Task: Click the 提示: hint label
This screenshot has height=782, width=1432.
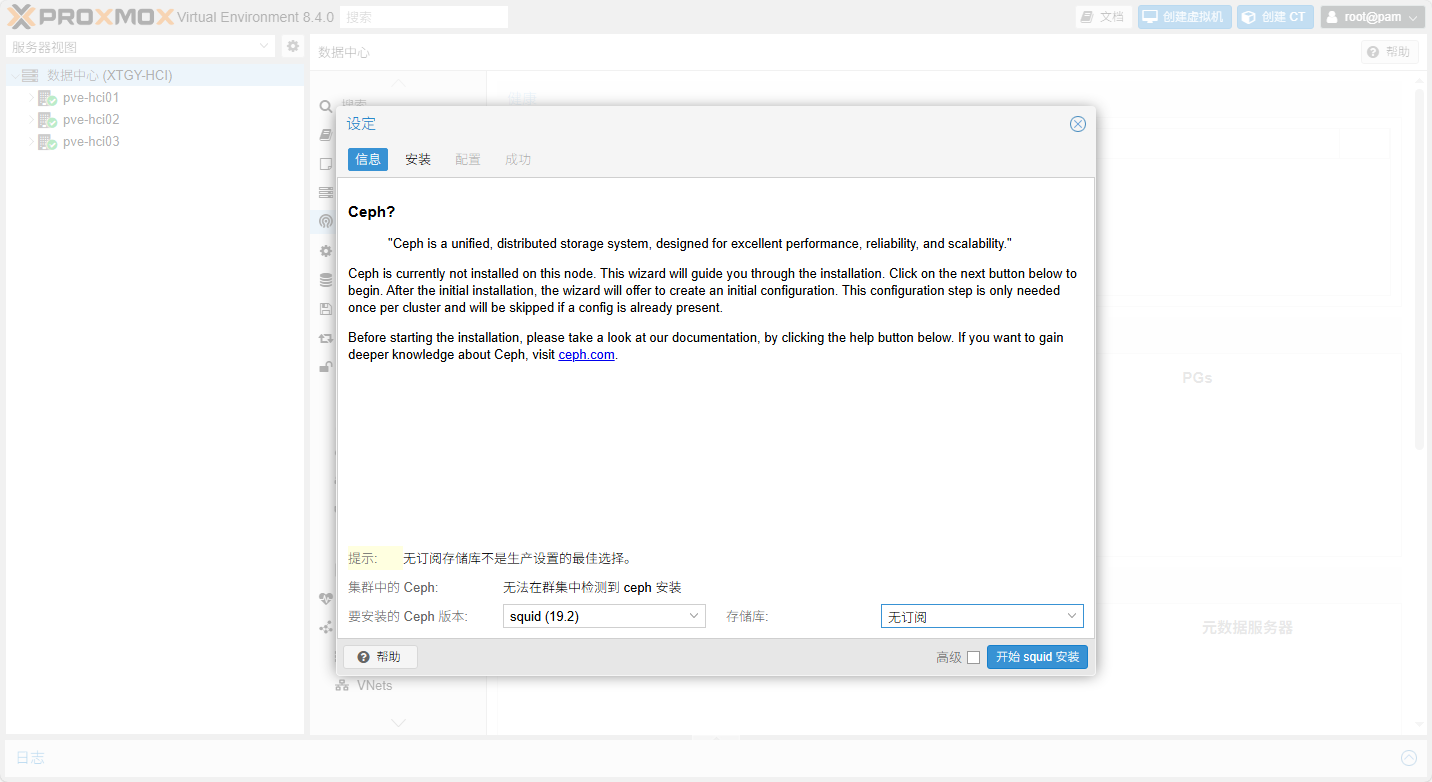Action: [x=363, y=559]
